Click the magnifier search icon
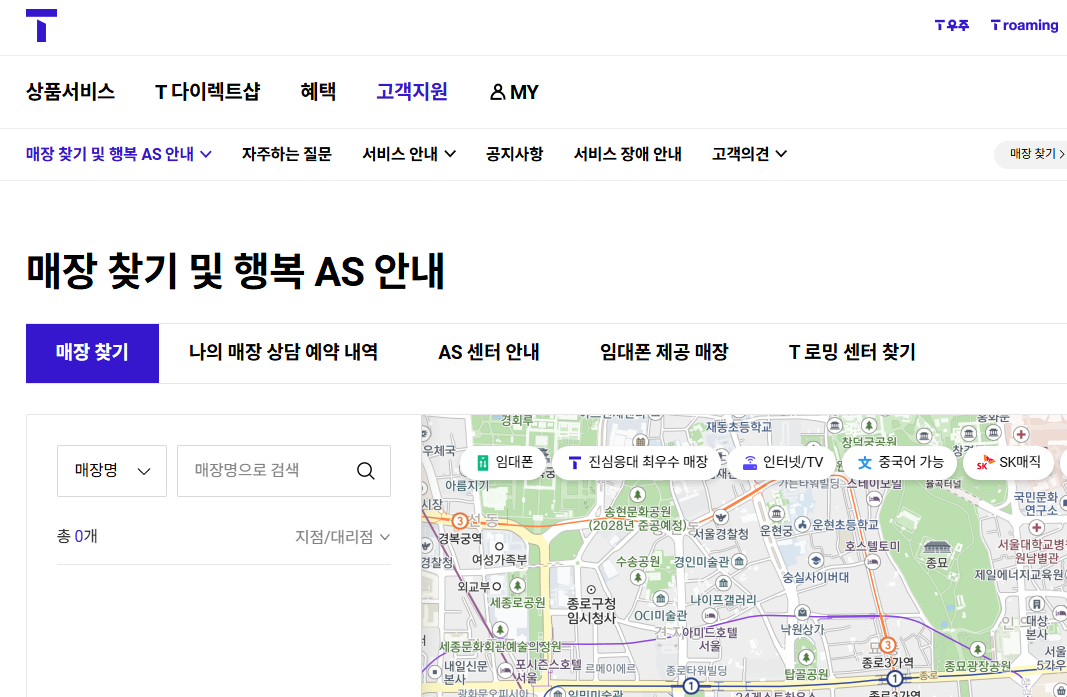Viewport: 1067px width, 697px height. (365, 471)
